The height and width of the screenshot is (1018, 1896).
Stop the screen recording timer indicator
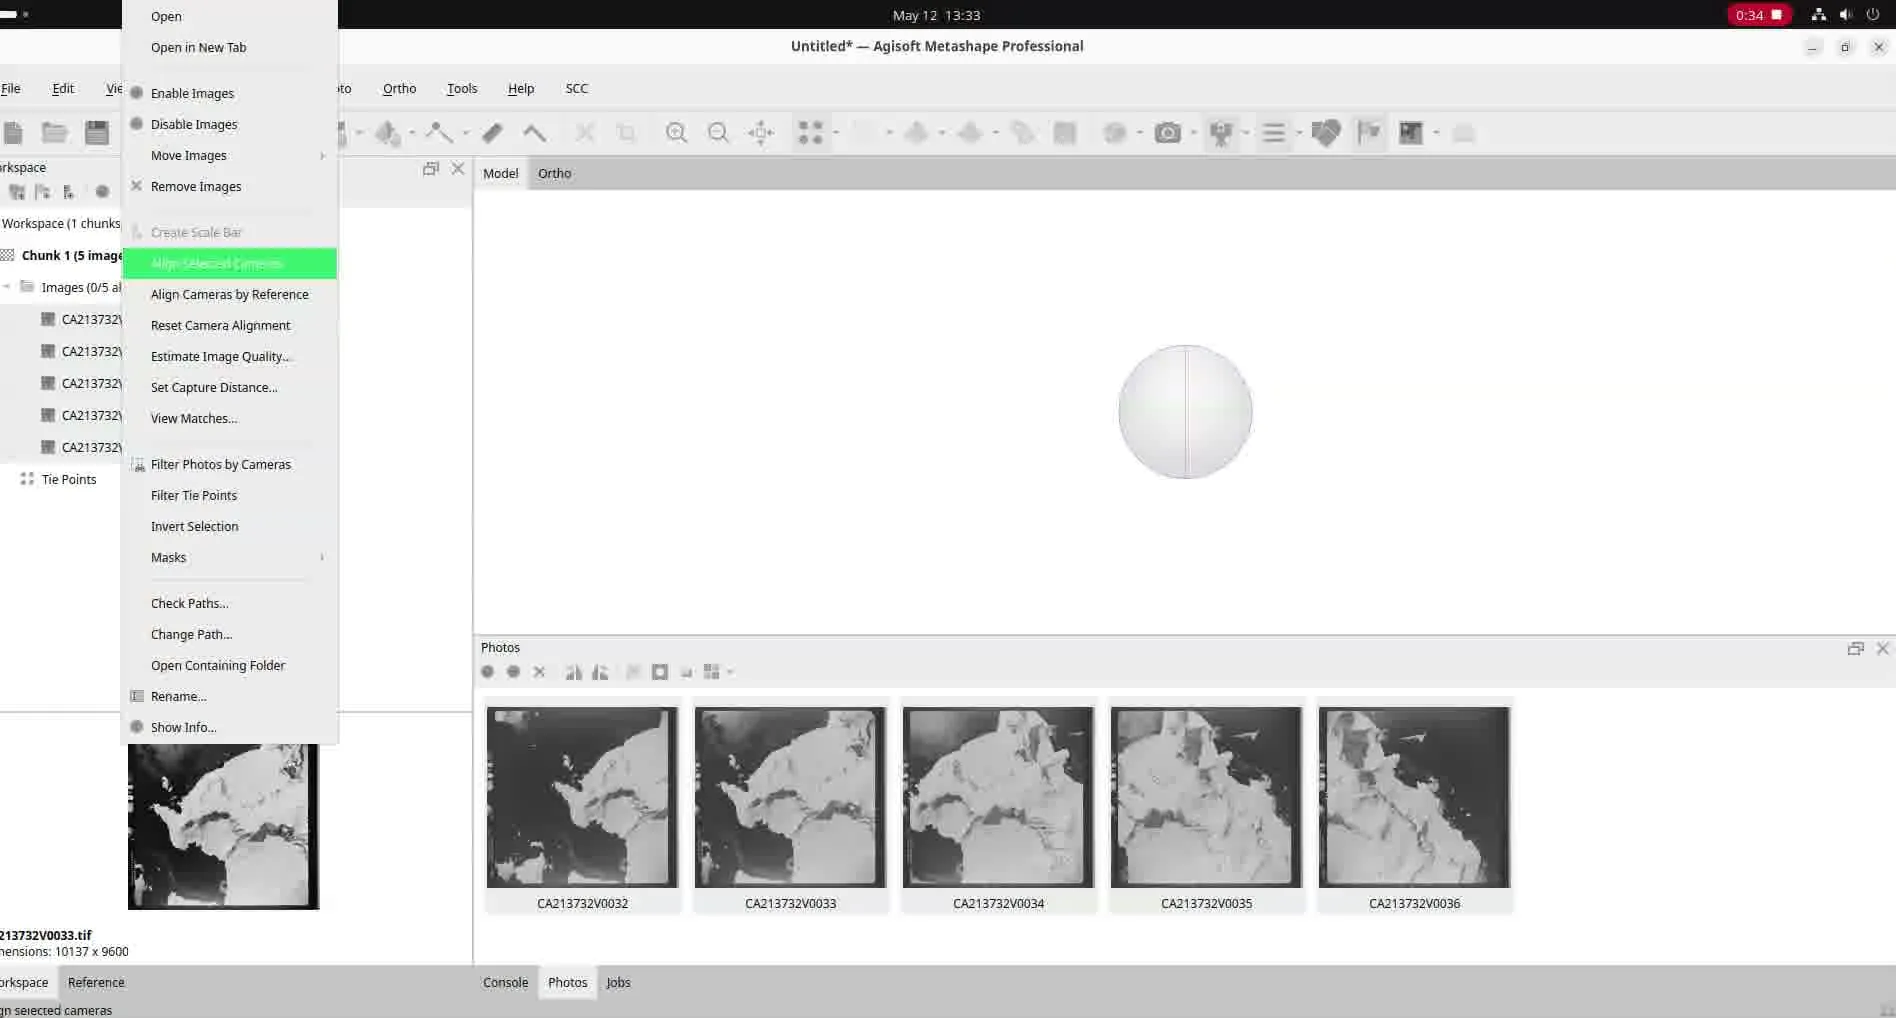coord(1759,15)
